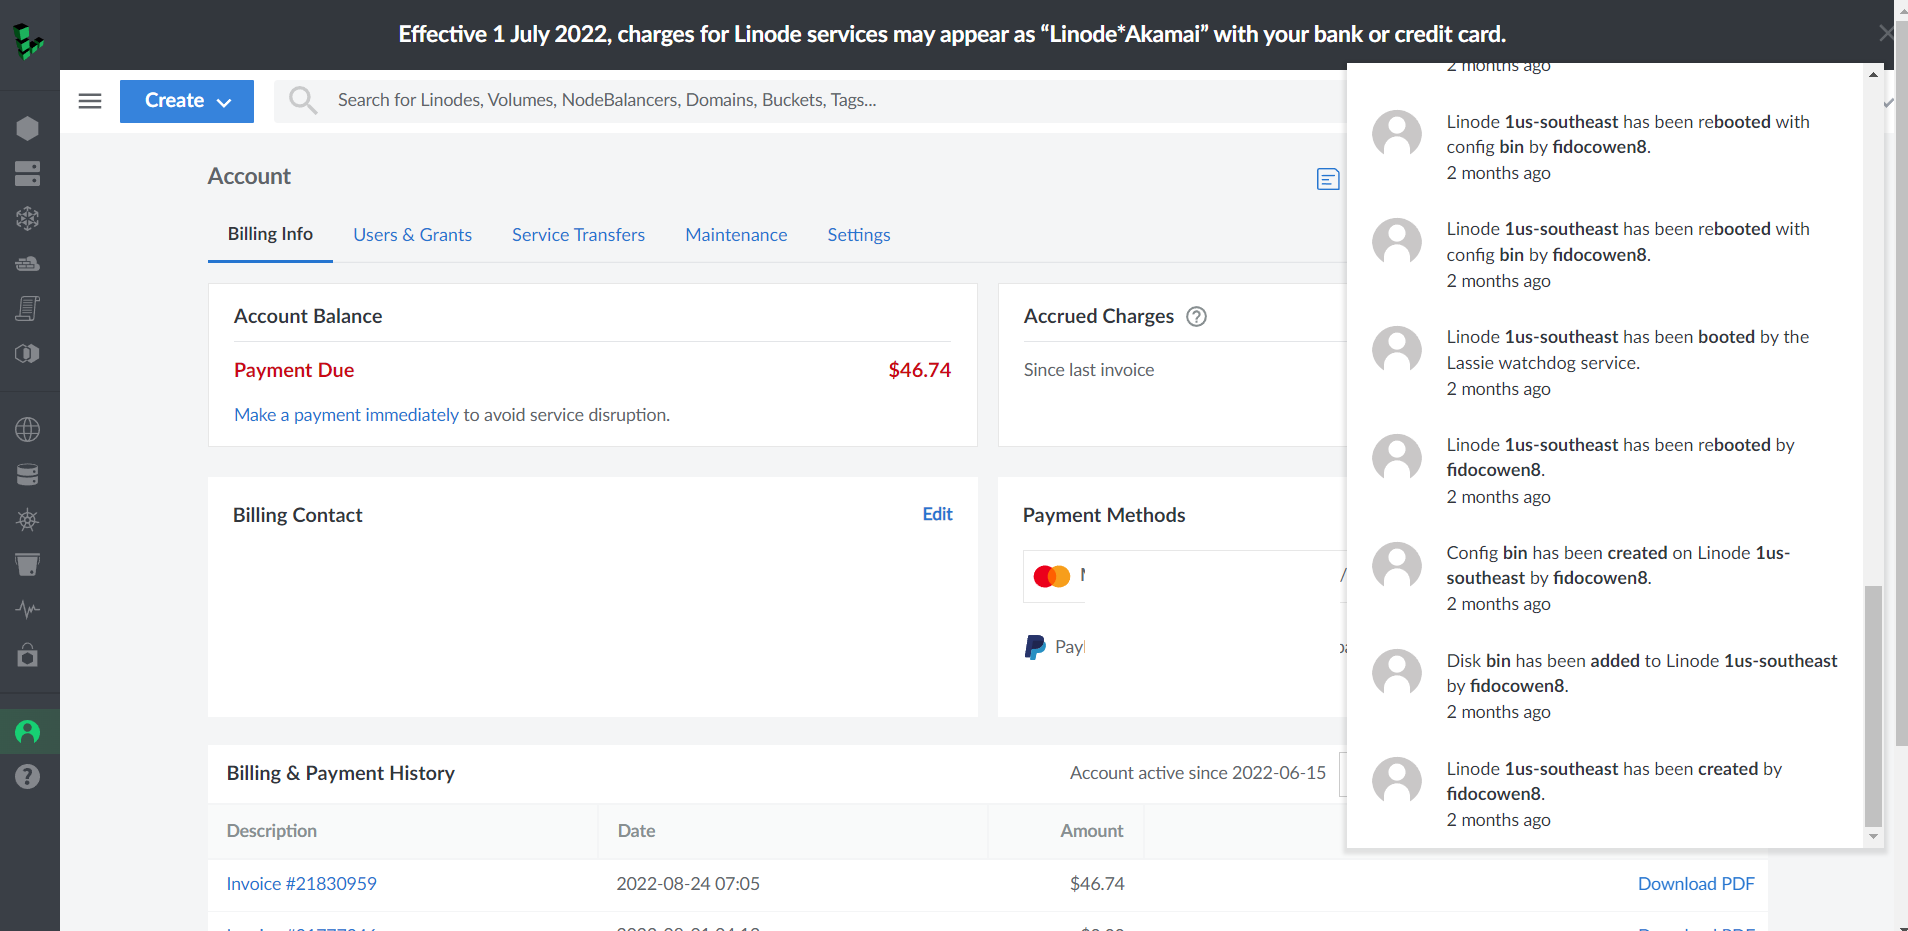Screen dimensions: 1908x931
Task: Open Volumes from the sidebar storage icon
Action: [28, 174]
